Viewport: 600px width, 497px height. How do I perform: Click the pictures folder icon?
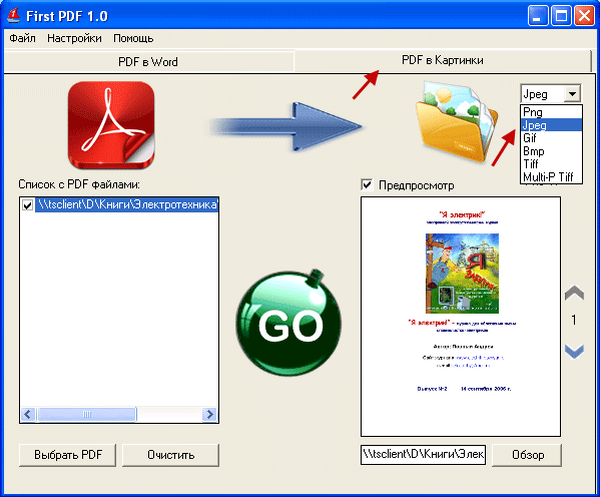tap(457, 121)
